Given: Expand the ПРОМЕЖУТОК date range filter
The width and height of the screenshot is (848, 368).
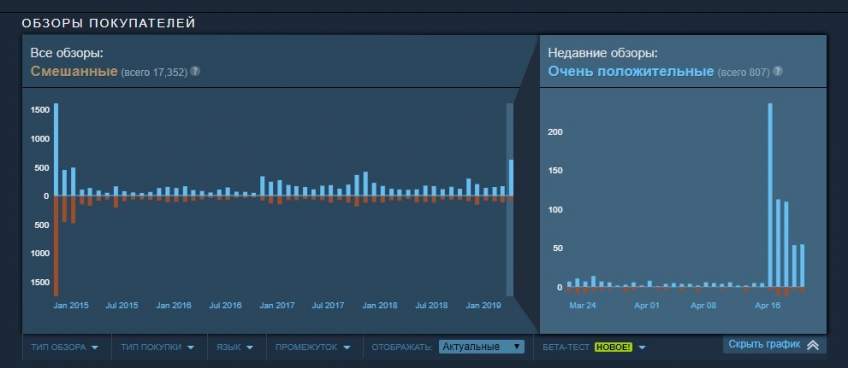Looking at the screenshot, I should click(313, 347).
